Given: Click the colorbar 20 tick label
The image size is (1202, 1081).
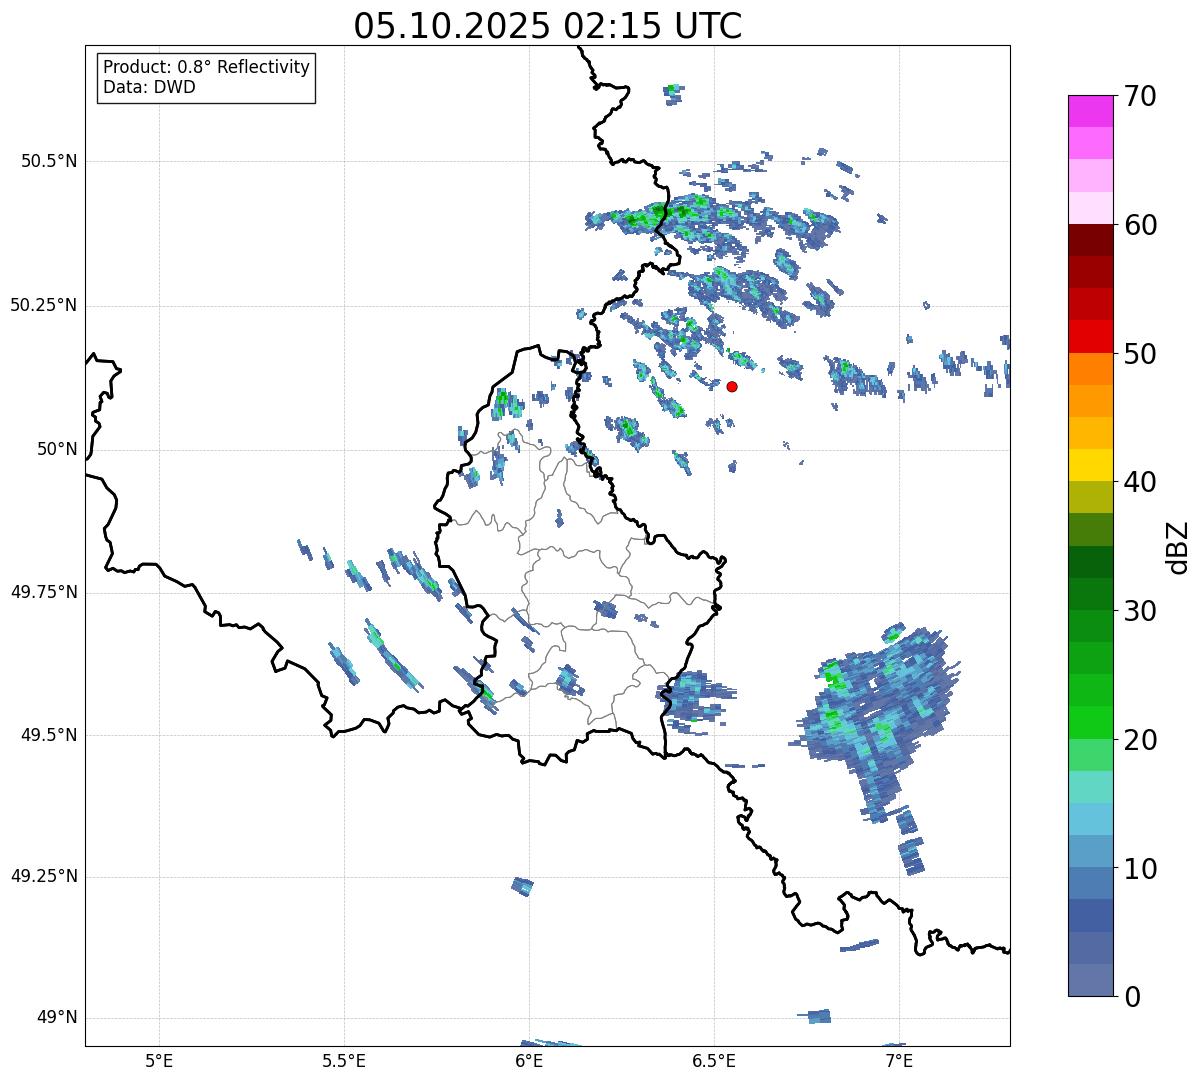Looking at the screenshot, I should [x=1140, y=740].
